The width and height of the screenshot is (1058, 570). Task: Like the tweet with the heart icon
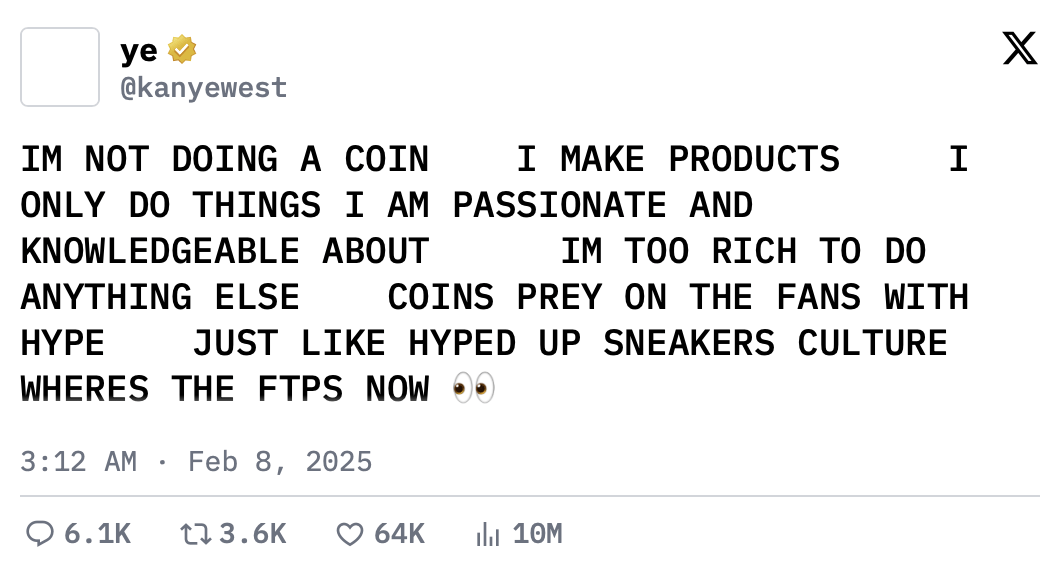pos(350,534)
